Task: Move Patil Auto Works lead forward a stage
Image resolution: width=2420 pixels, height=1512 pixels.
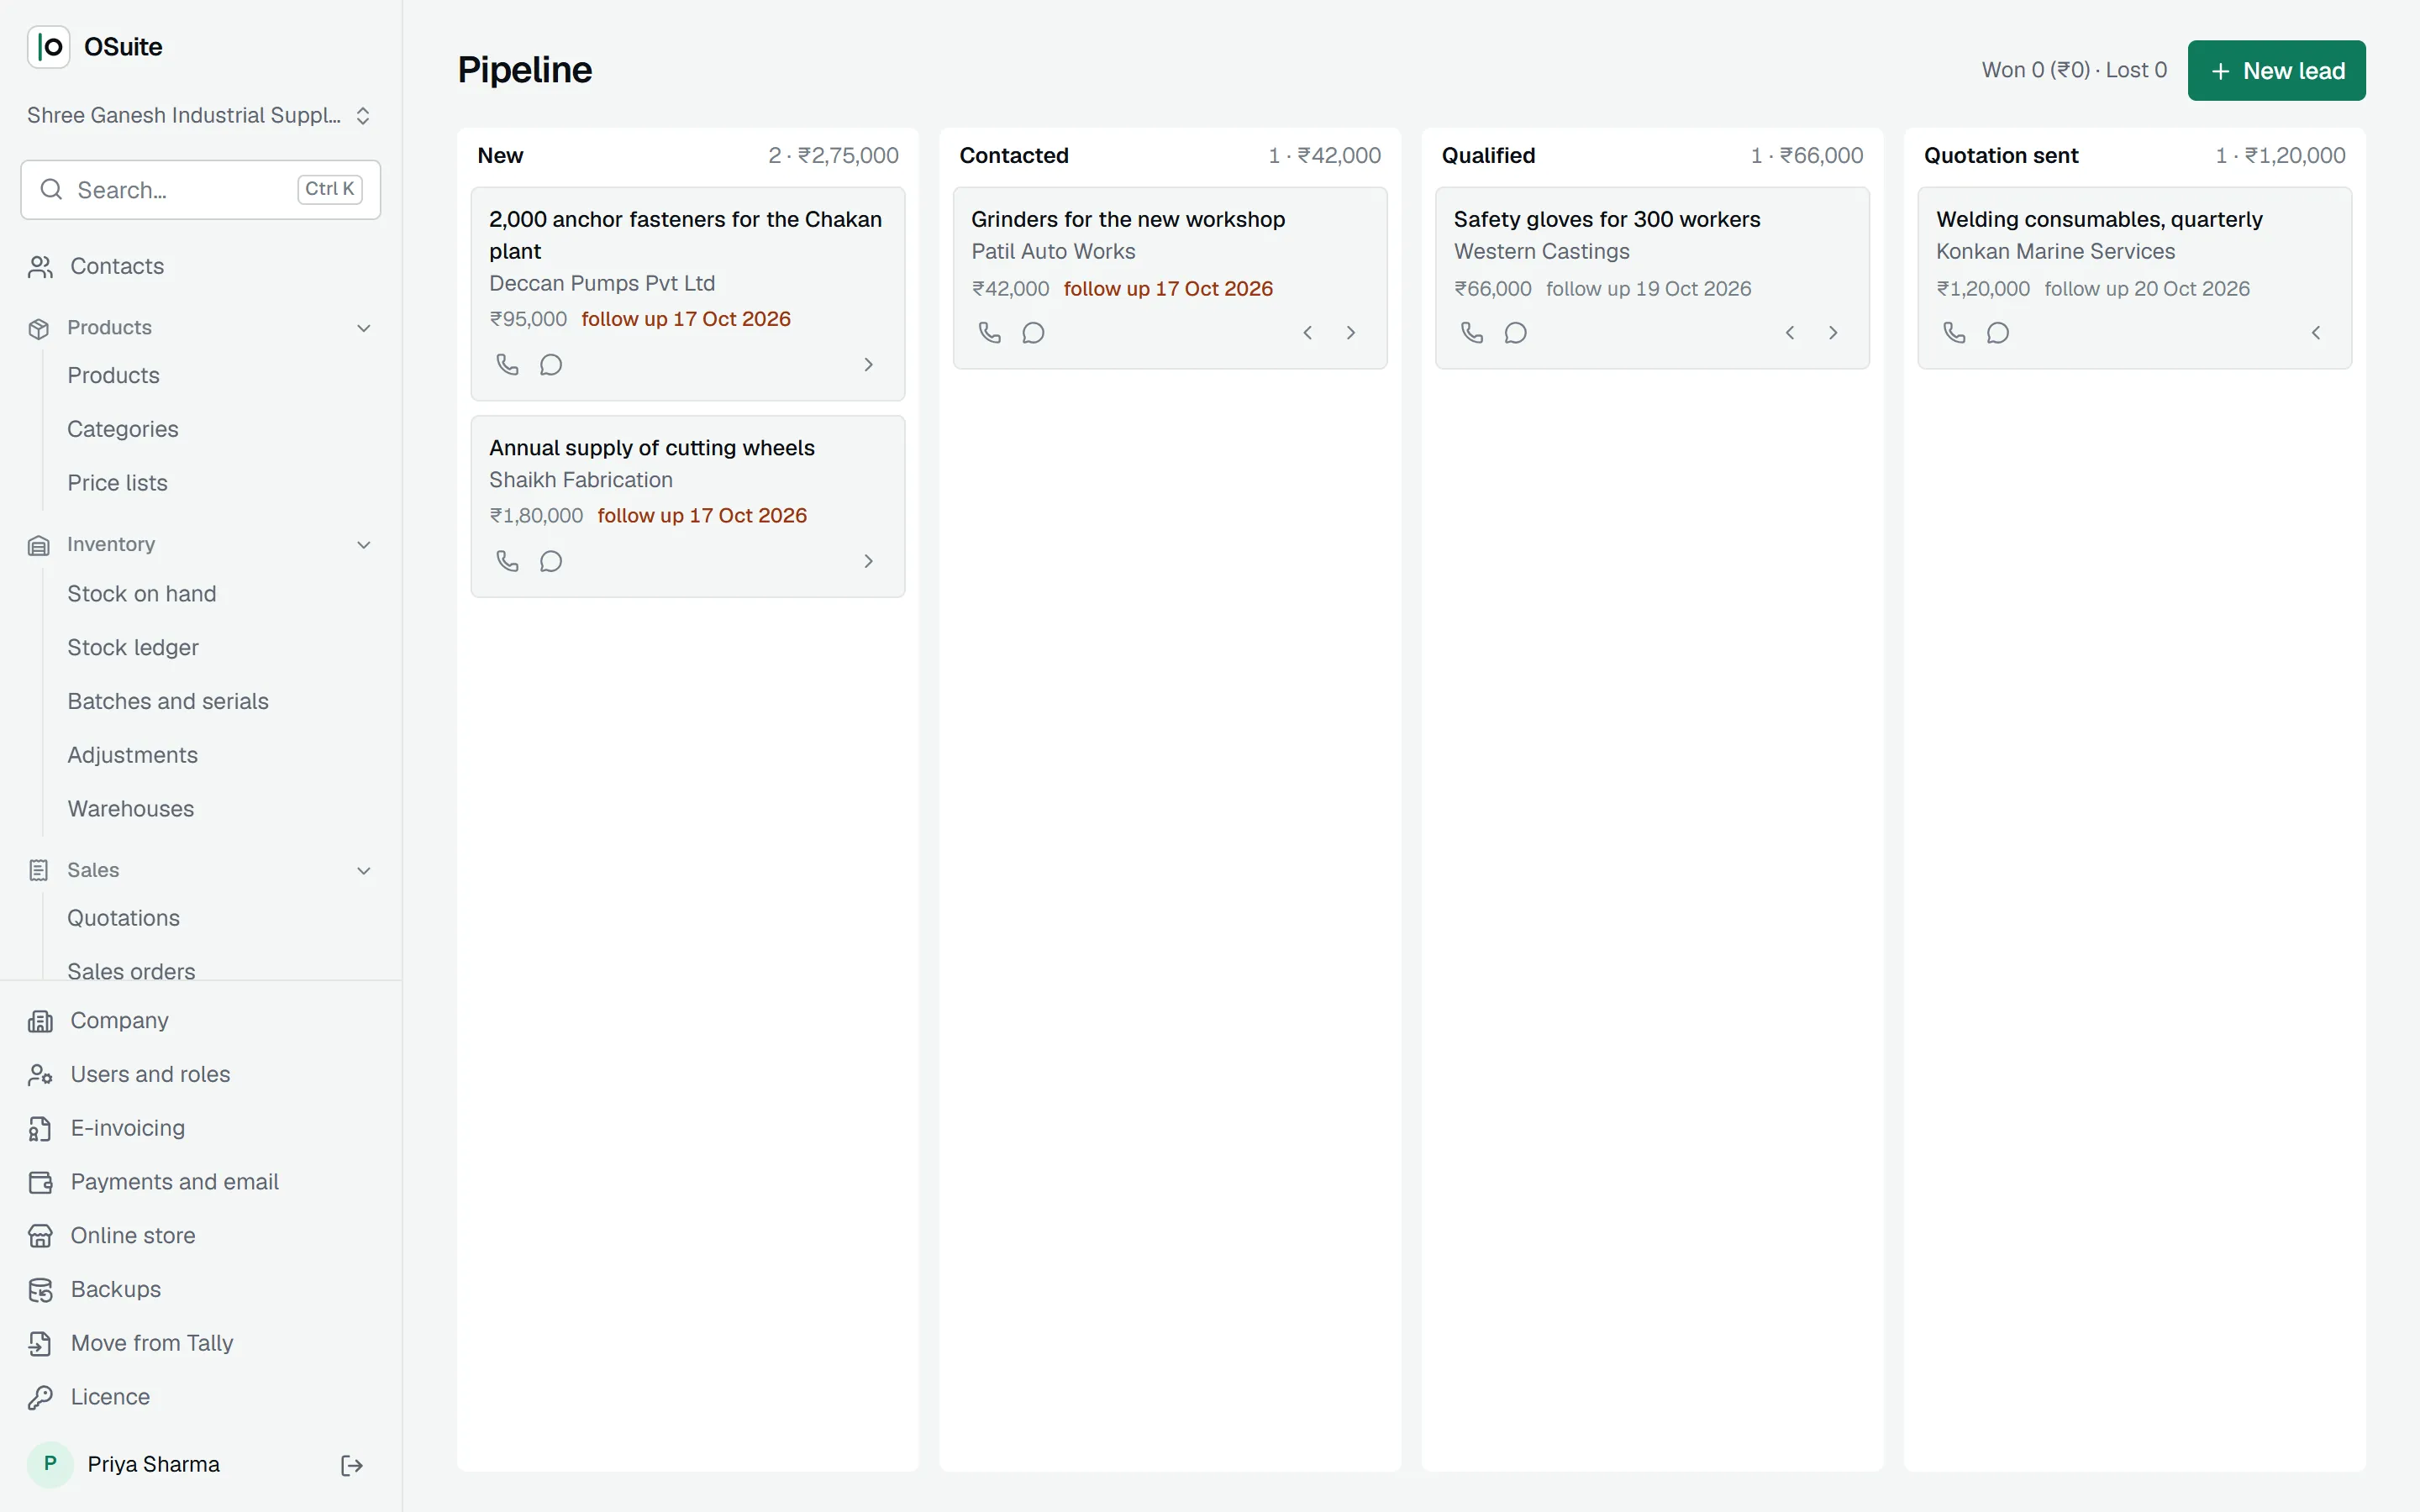Action: (1351, 333)
